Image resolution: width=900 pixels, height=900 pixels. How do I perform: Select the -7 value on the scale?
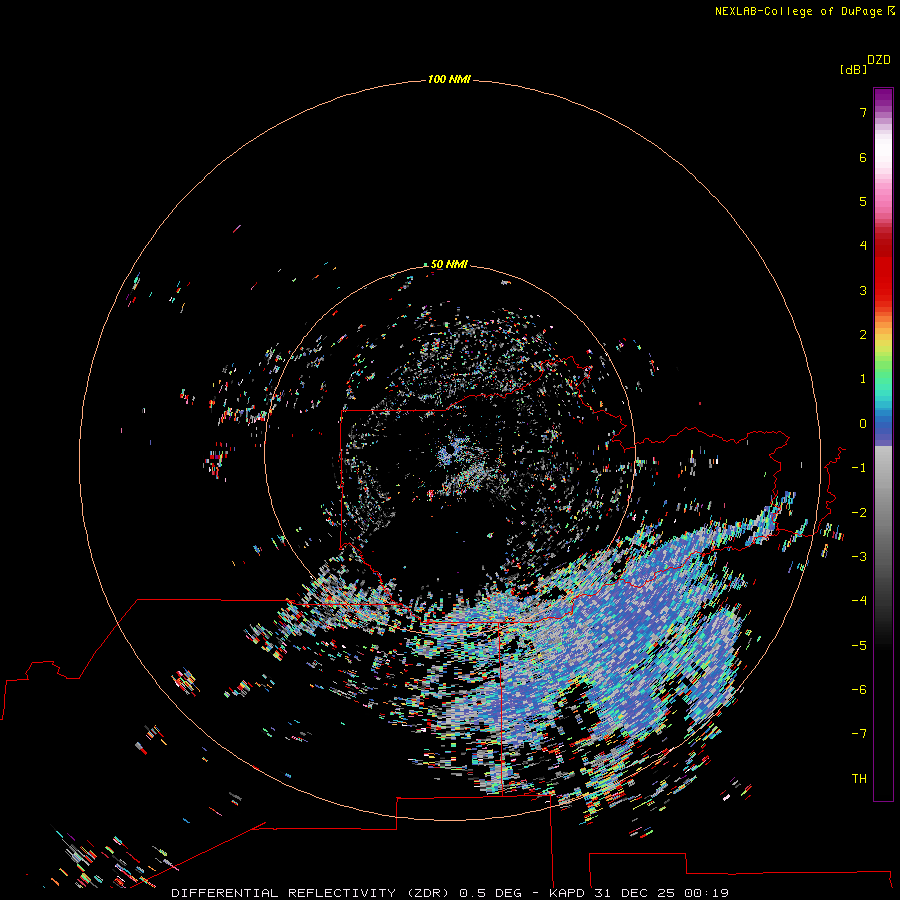click(x=859, y=734)
